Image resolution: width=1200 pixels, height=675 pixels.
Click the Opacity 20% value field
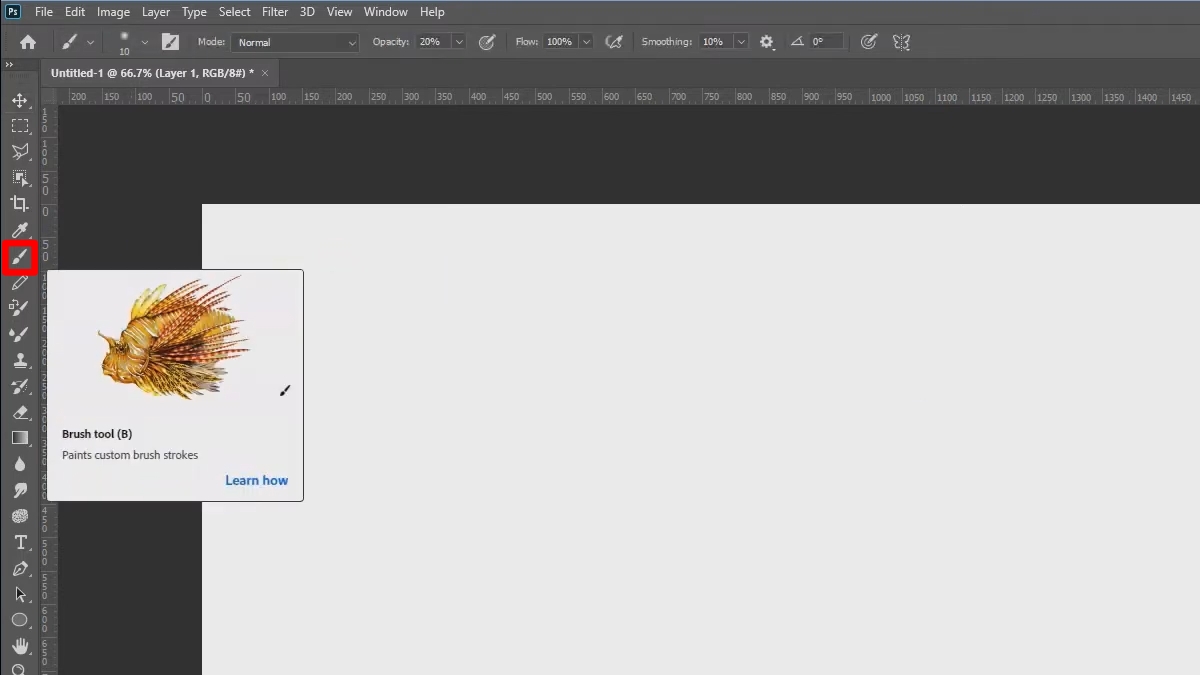434,42
